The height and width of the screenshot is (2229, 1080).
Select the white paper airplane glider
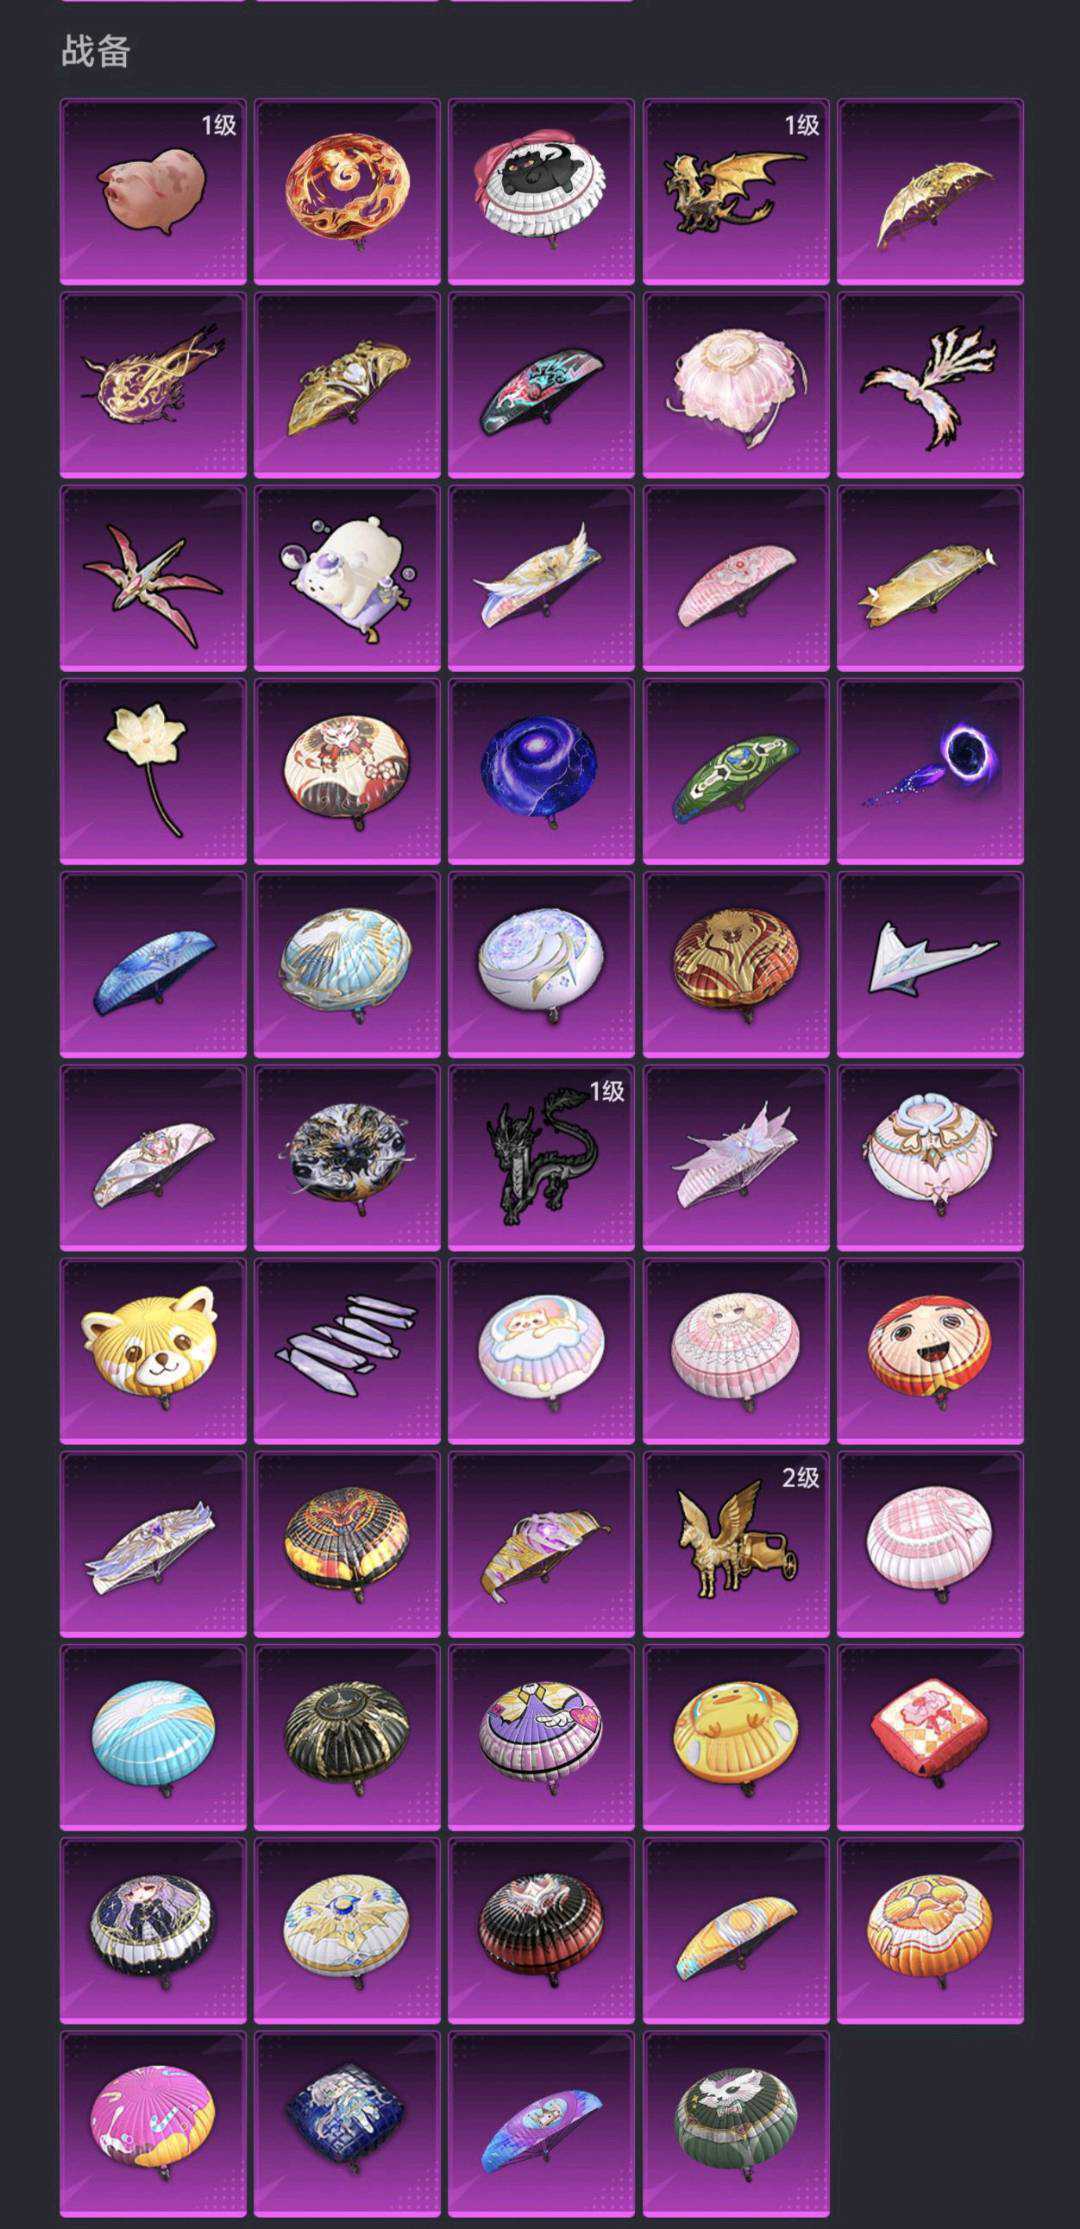930,965
